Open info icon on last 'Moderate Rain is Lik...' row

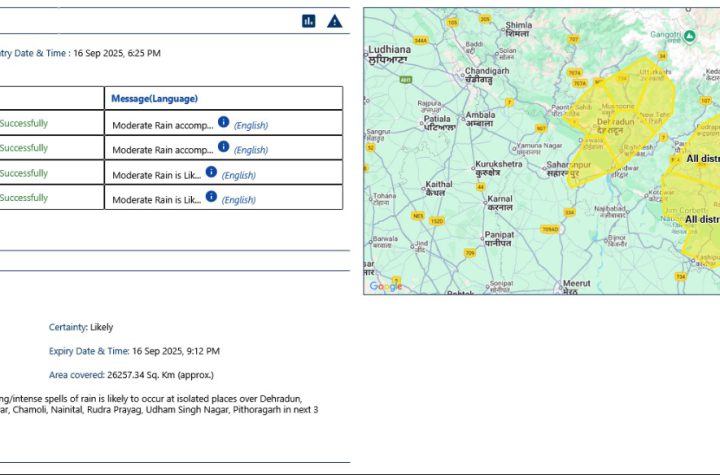211,197
